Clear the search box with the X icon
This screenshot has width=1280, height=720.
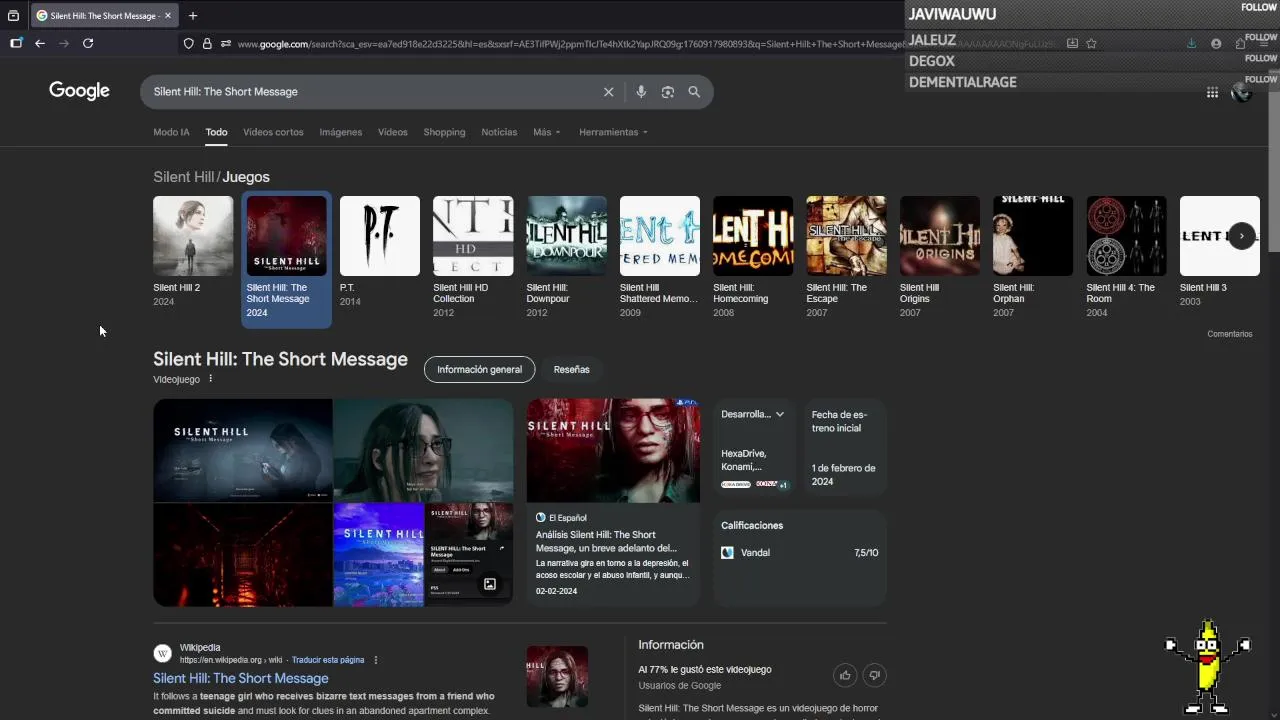pos(608,92)
